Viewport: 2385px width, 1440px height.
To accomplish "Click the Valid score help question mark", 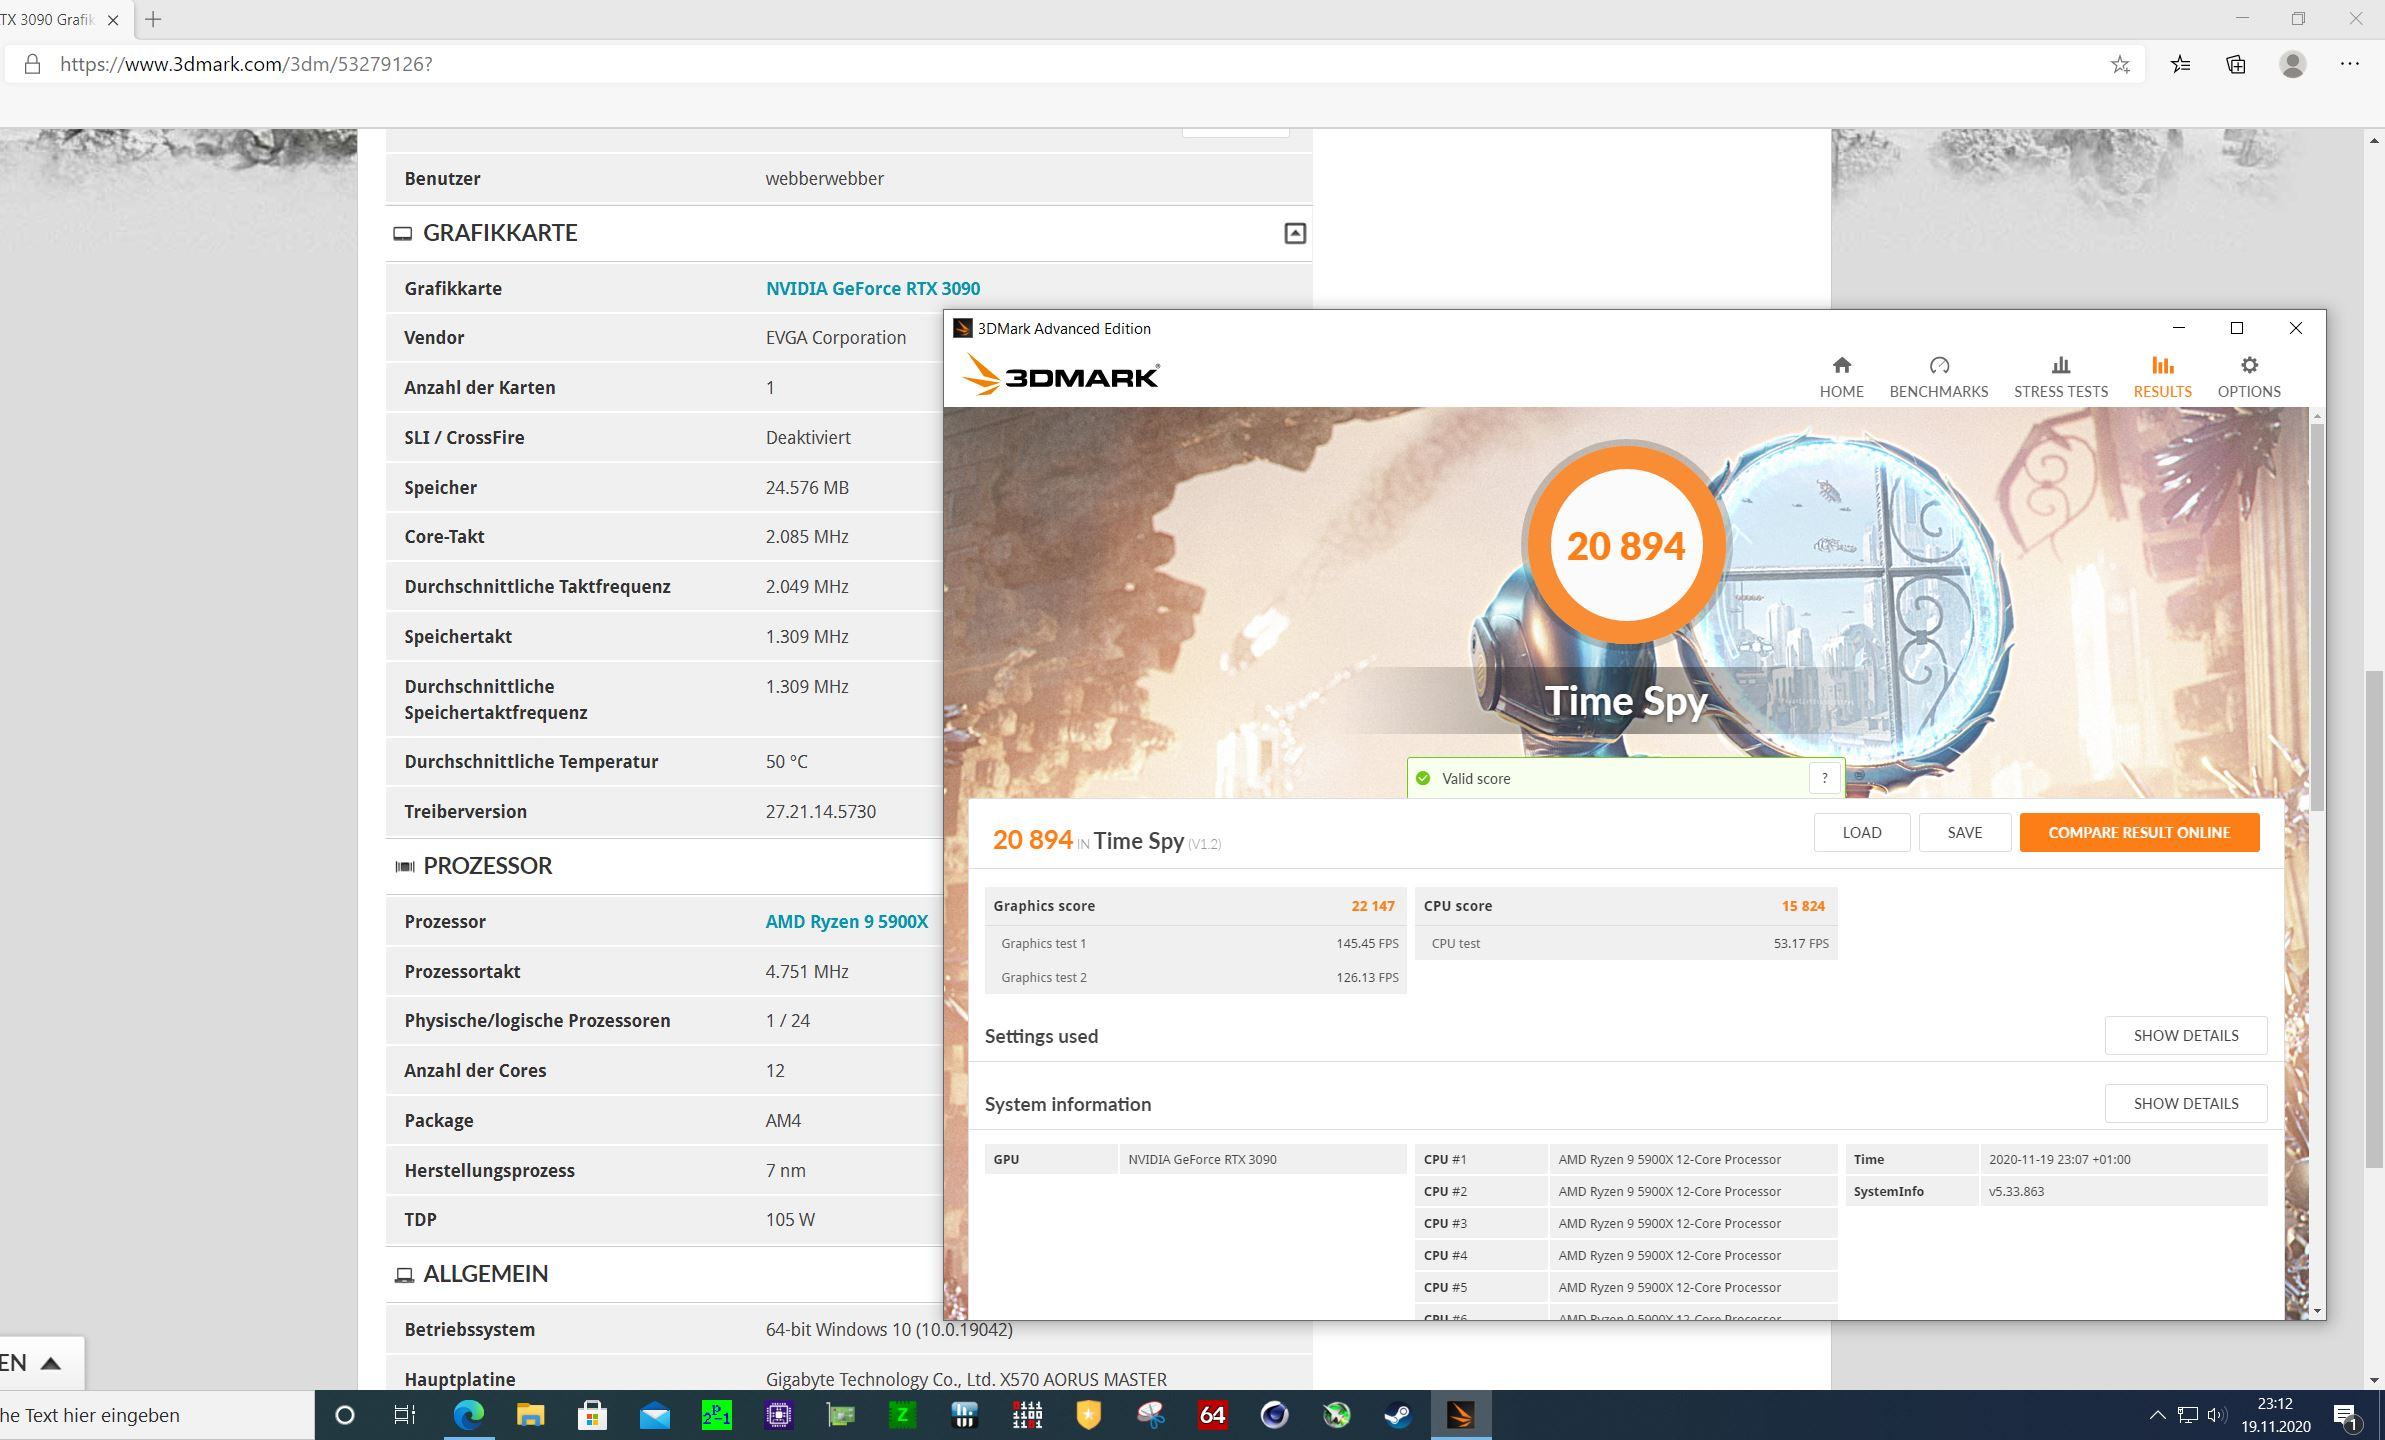I will (x=1824, y=778).
